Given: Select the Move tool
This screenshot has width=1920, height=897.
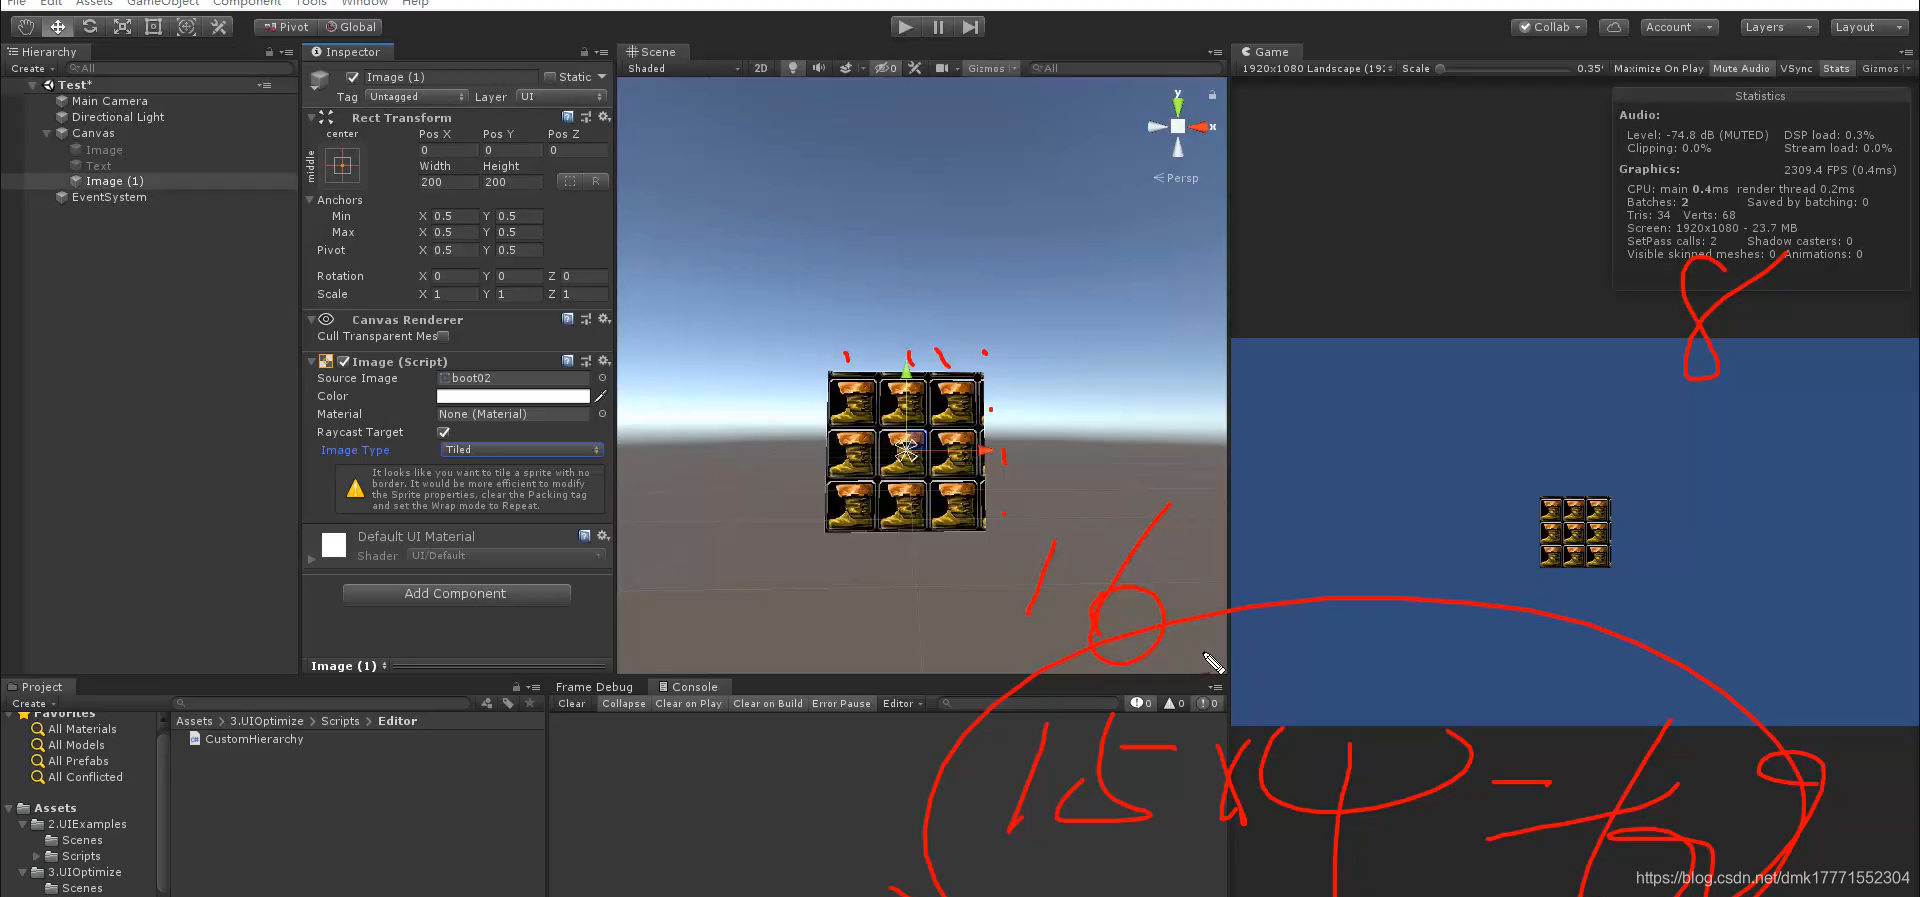Looking at the screenshot, I should pos(58,27).
